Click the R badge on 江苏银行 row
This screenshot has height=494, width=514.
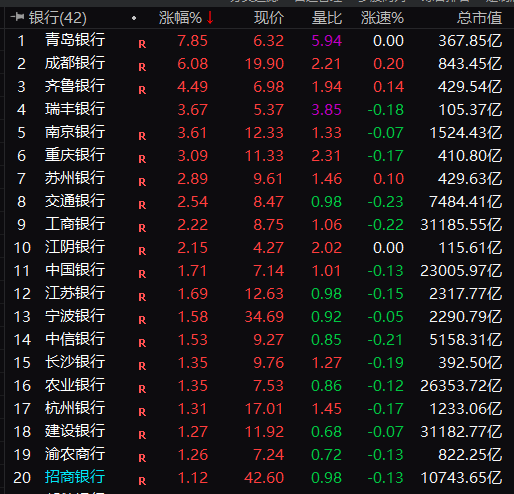click(142, 297)
